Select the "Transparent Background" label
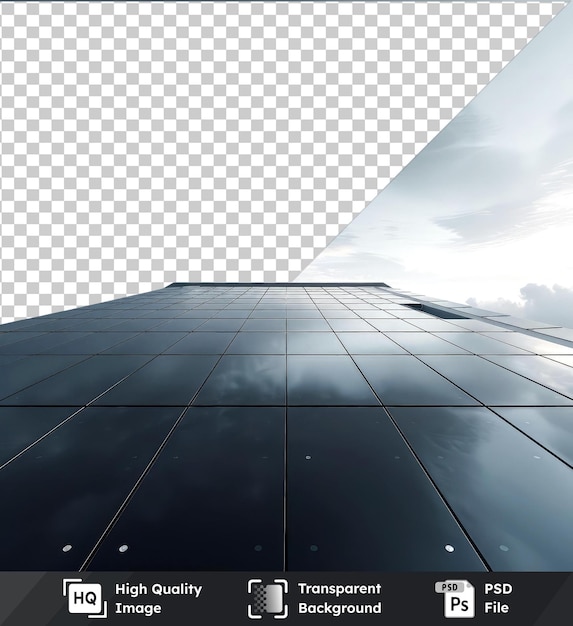This screenshot has height=626, width=573. (339, 598)
